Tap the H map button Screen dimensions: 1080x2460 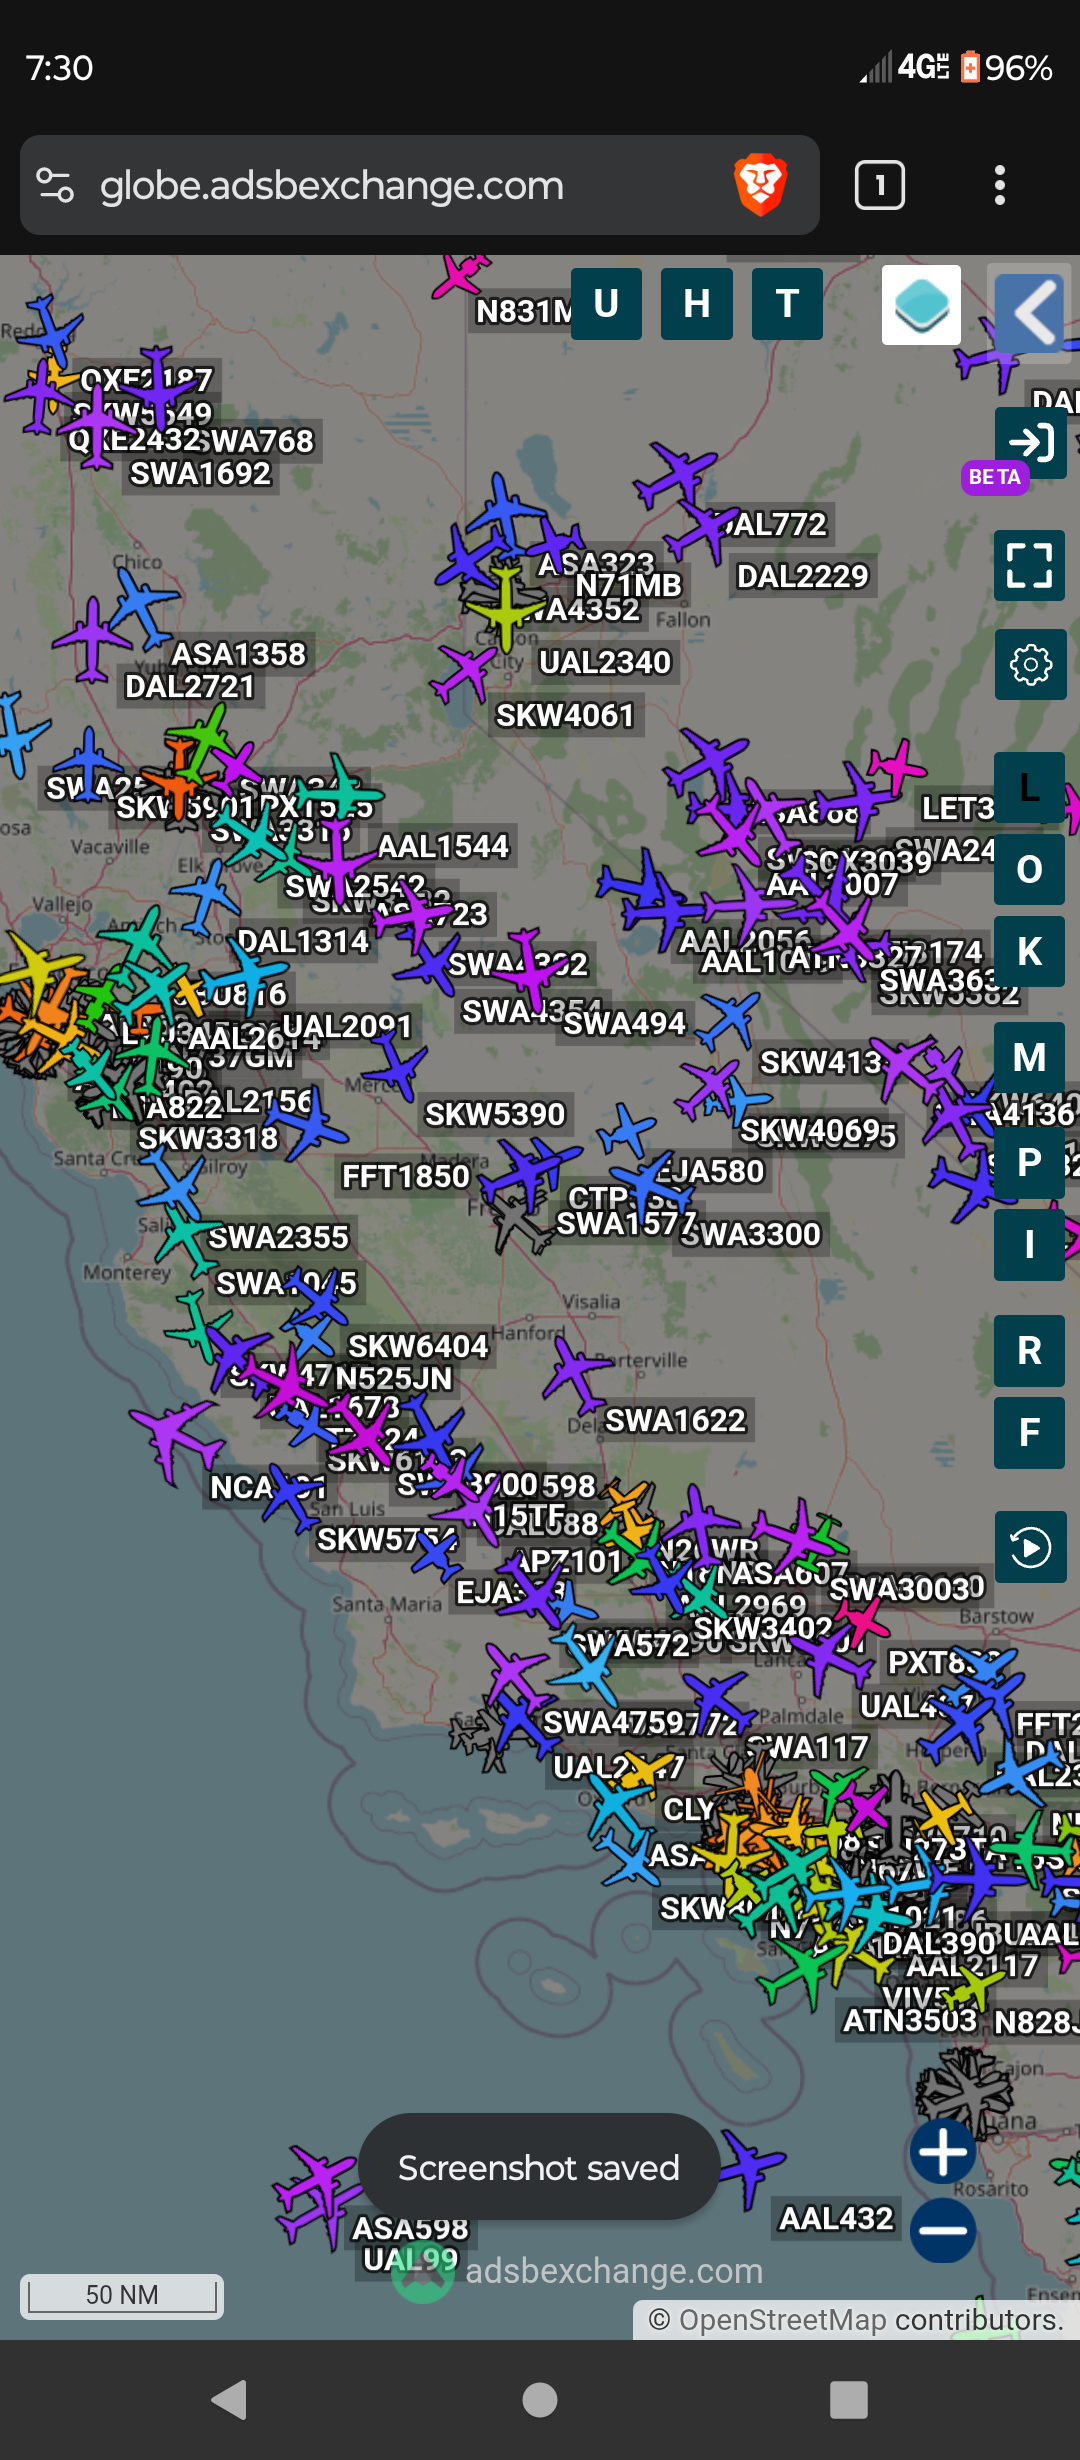(697, 304)
